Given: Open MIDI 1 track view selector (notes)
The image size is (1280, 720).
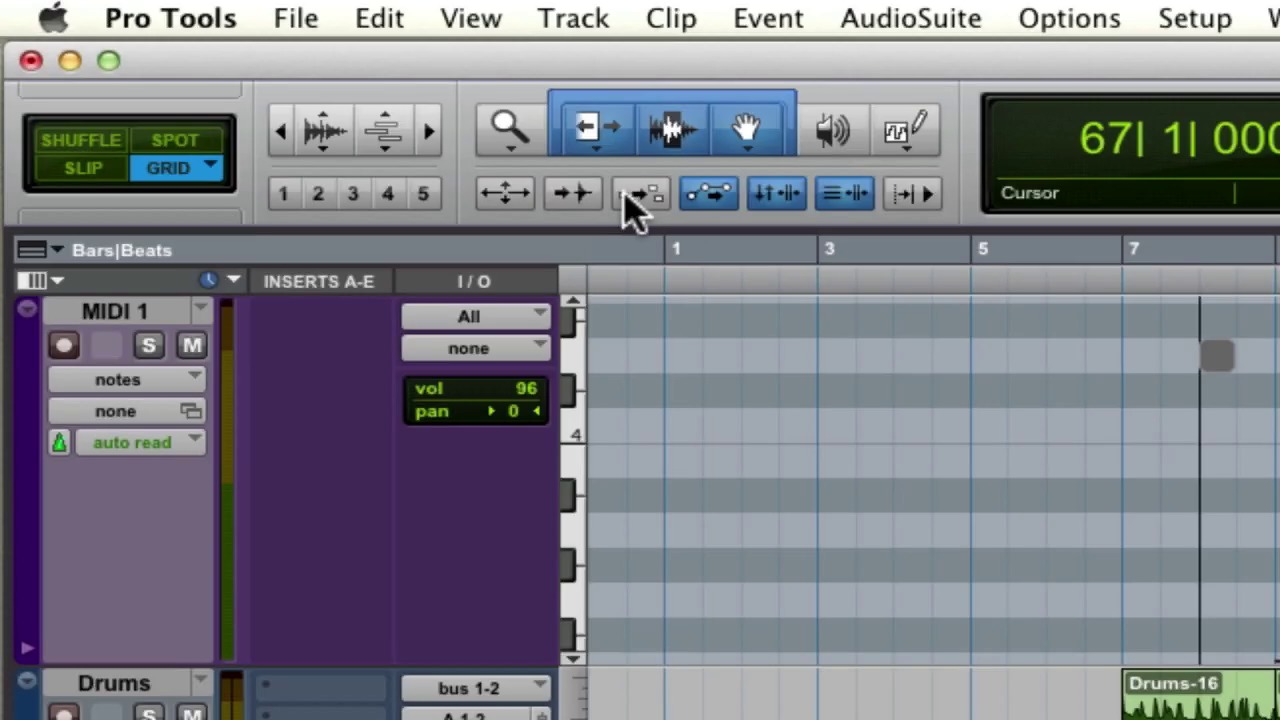Looking at the screenshot, I should tap(127, 379).
